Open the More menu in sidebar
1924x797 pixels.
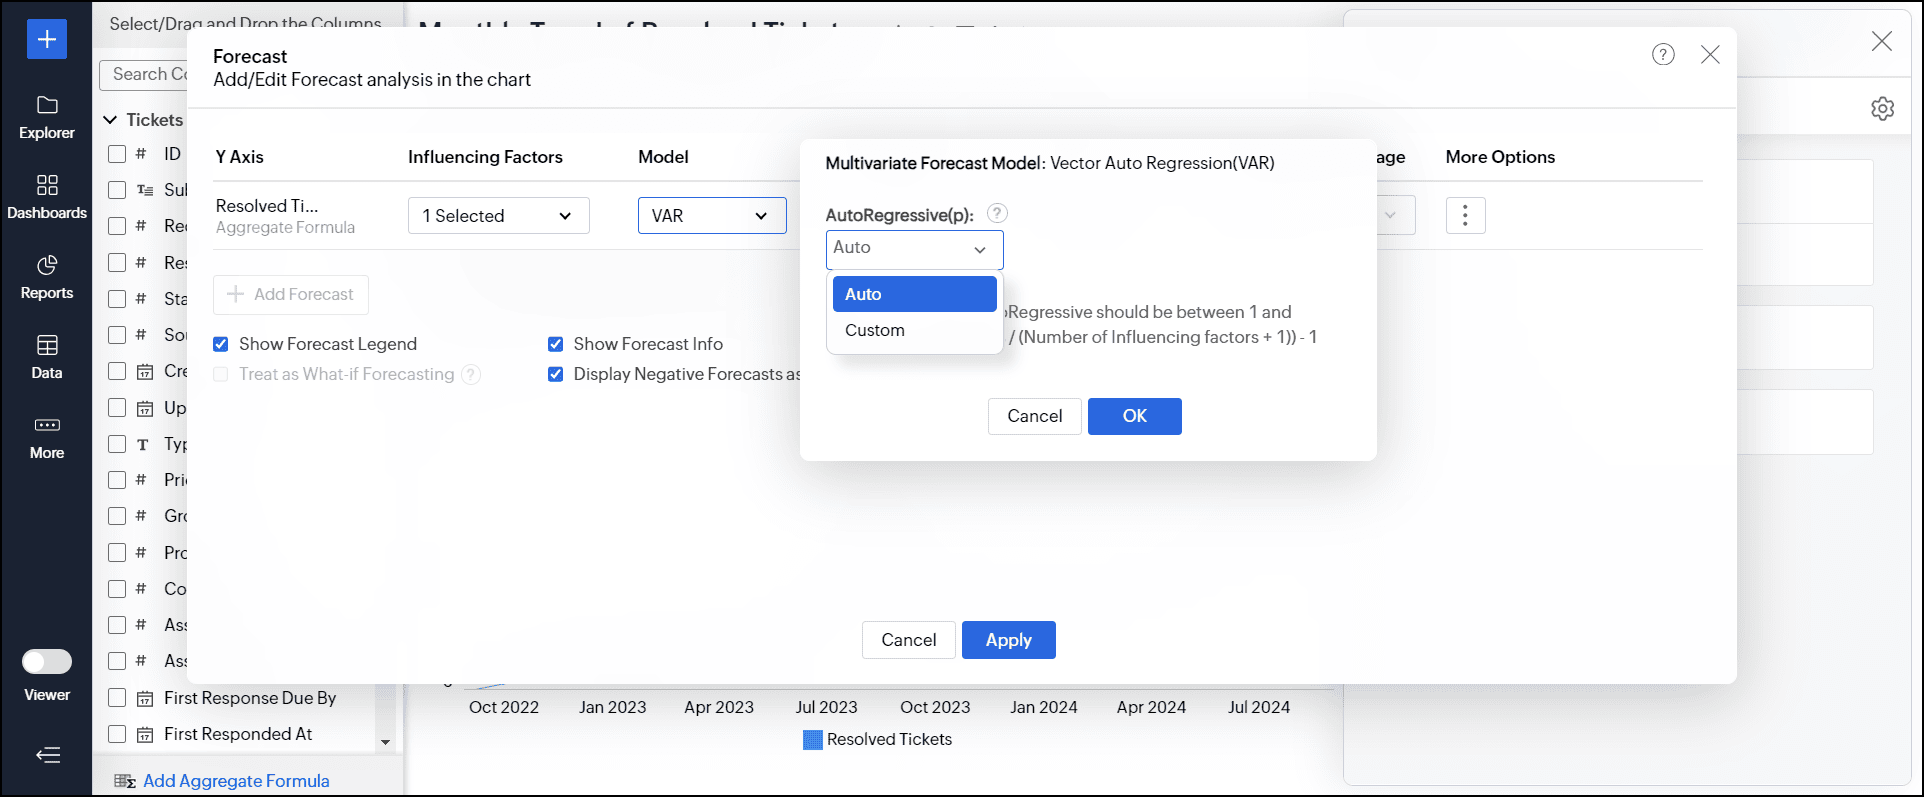(46, 437)
